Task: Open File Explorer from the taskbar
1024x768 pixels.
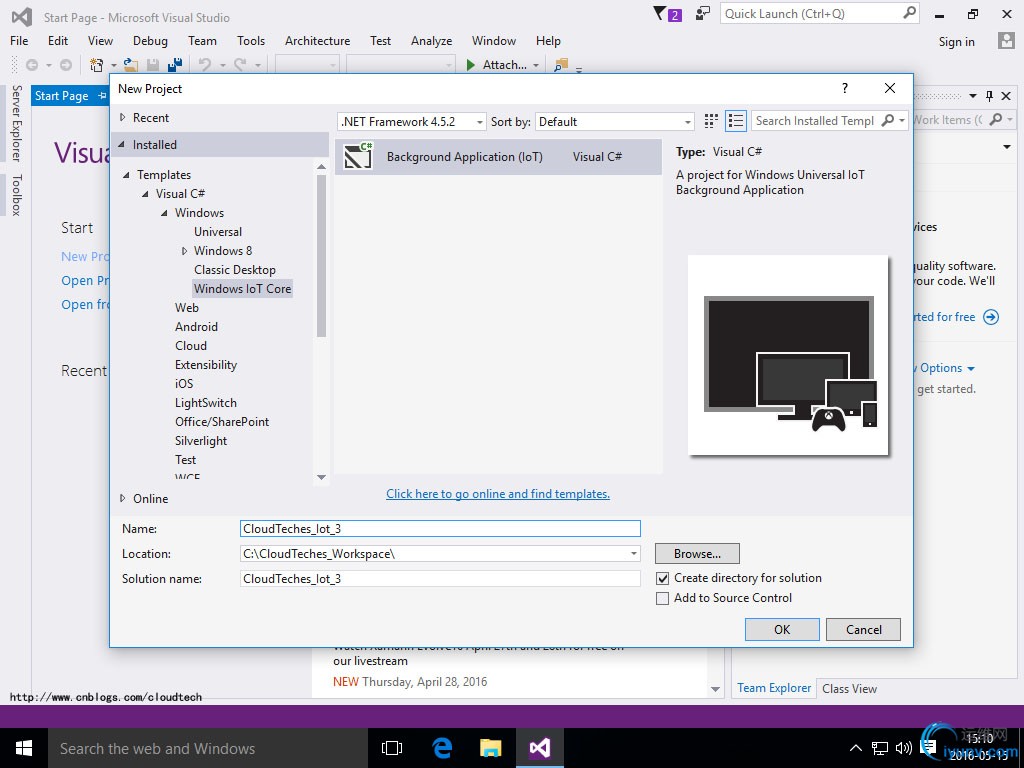Action: coord(490,748)
